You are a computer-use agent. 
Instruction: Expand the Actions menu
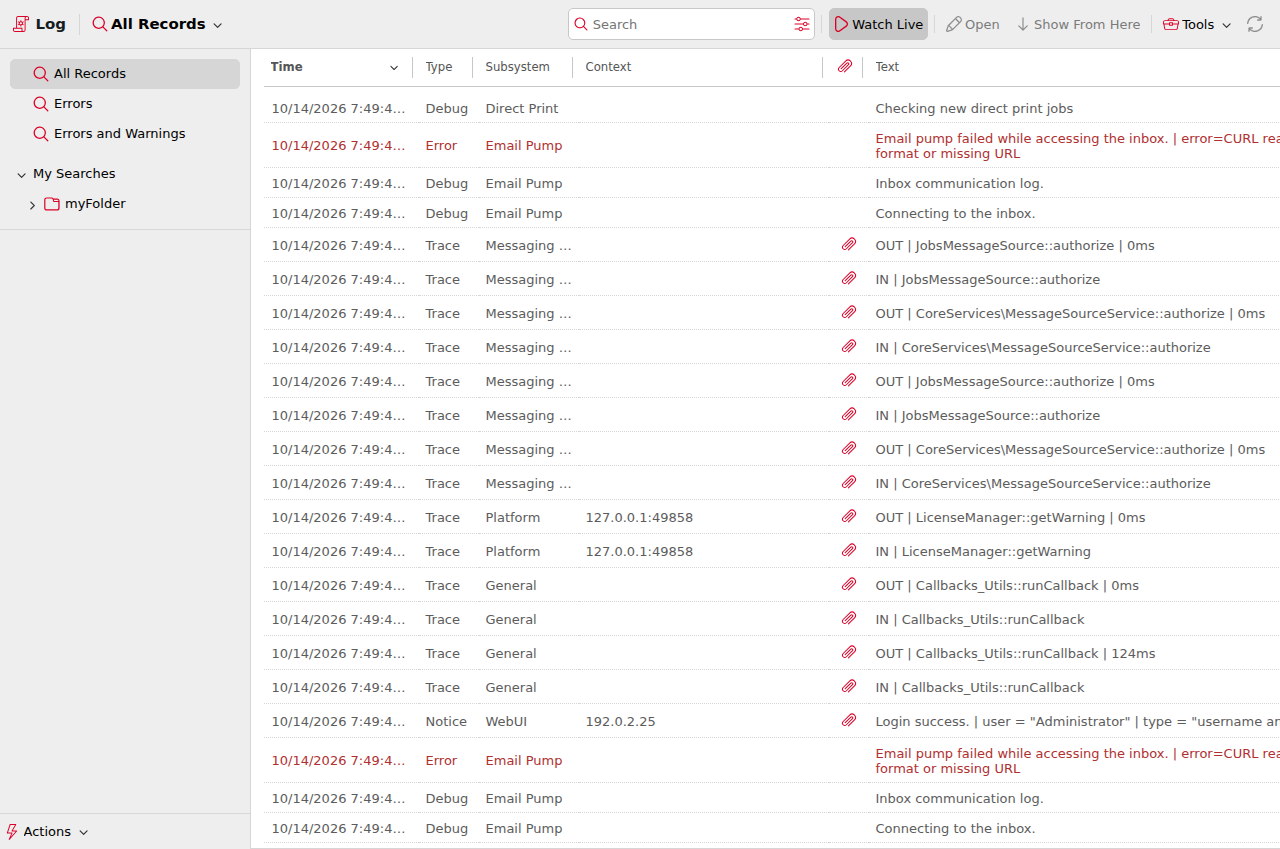click(47, 832)
